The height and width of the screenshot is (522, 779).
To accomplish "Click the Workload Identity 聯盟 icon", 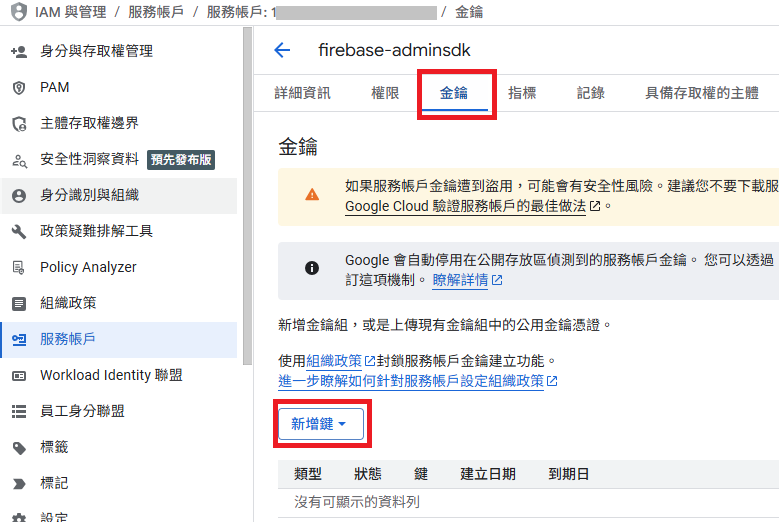I will click(x=18, y=375).
